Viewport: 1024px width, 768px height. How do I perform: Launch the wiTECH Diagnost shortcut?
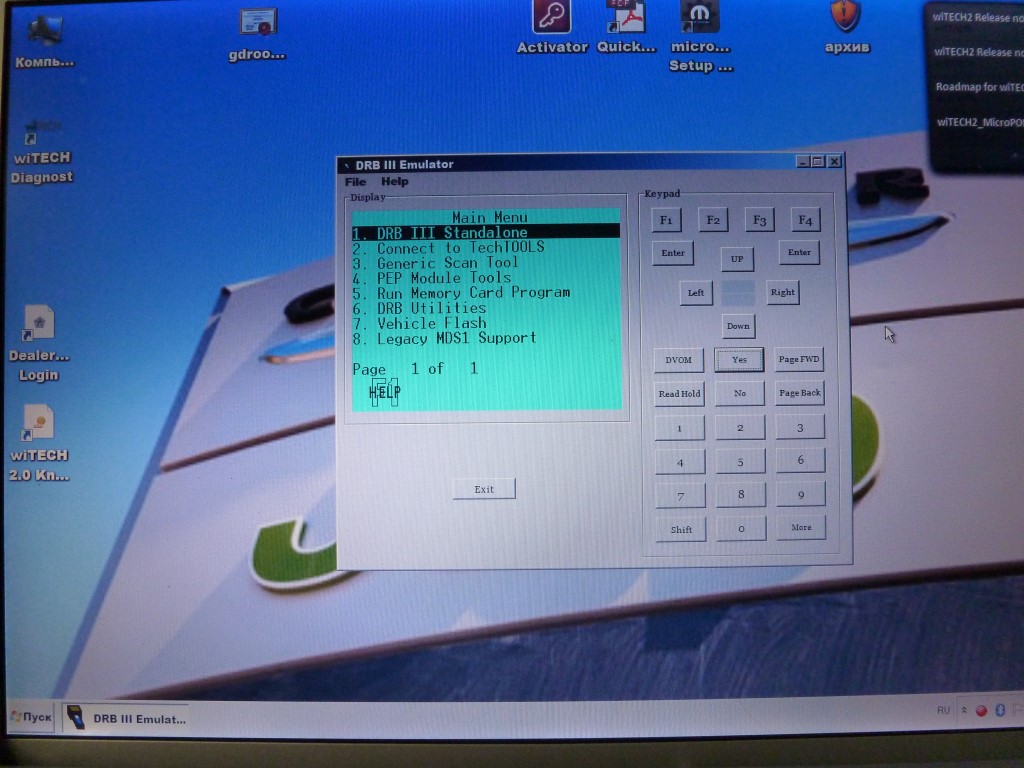[42, 152]
